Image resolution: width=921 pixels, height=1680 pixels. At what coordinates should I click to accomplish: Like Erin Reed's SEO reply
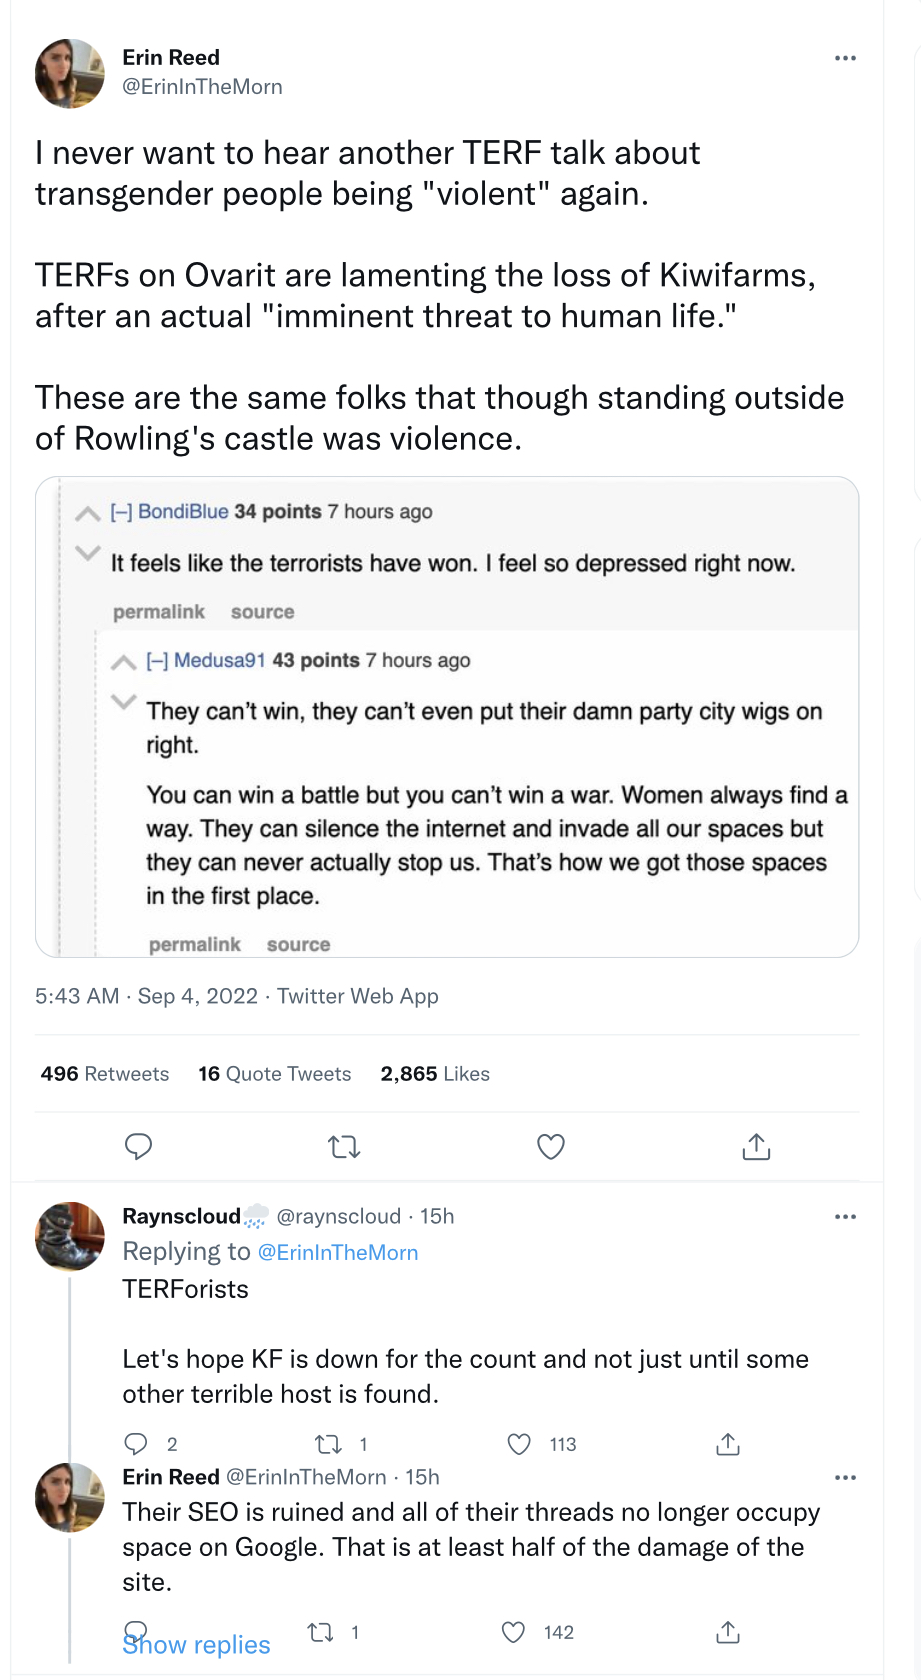tap(513, 1632)
